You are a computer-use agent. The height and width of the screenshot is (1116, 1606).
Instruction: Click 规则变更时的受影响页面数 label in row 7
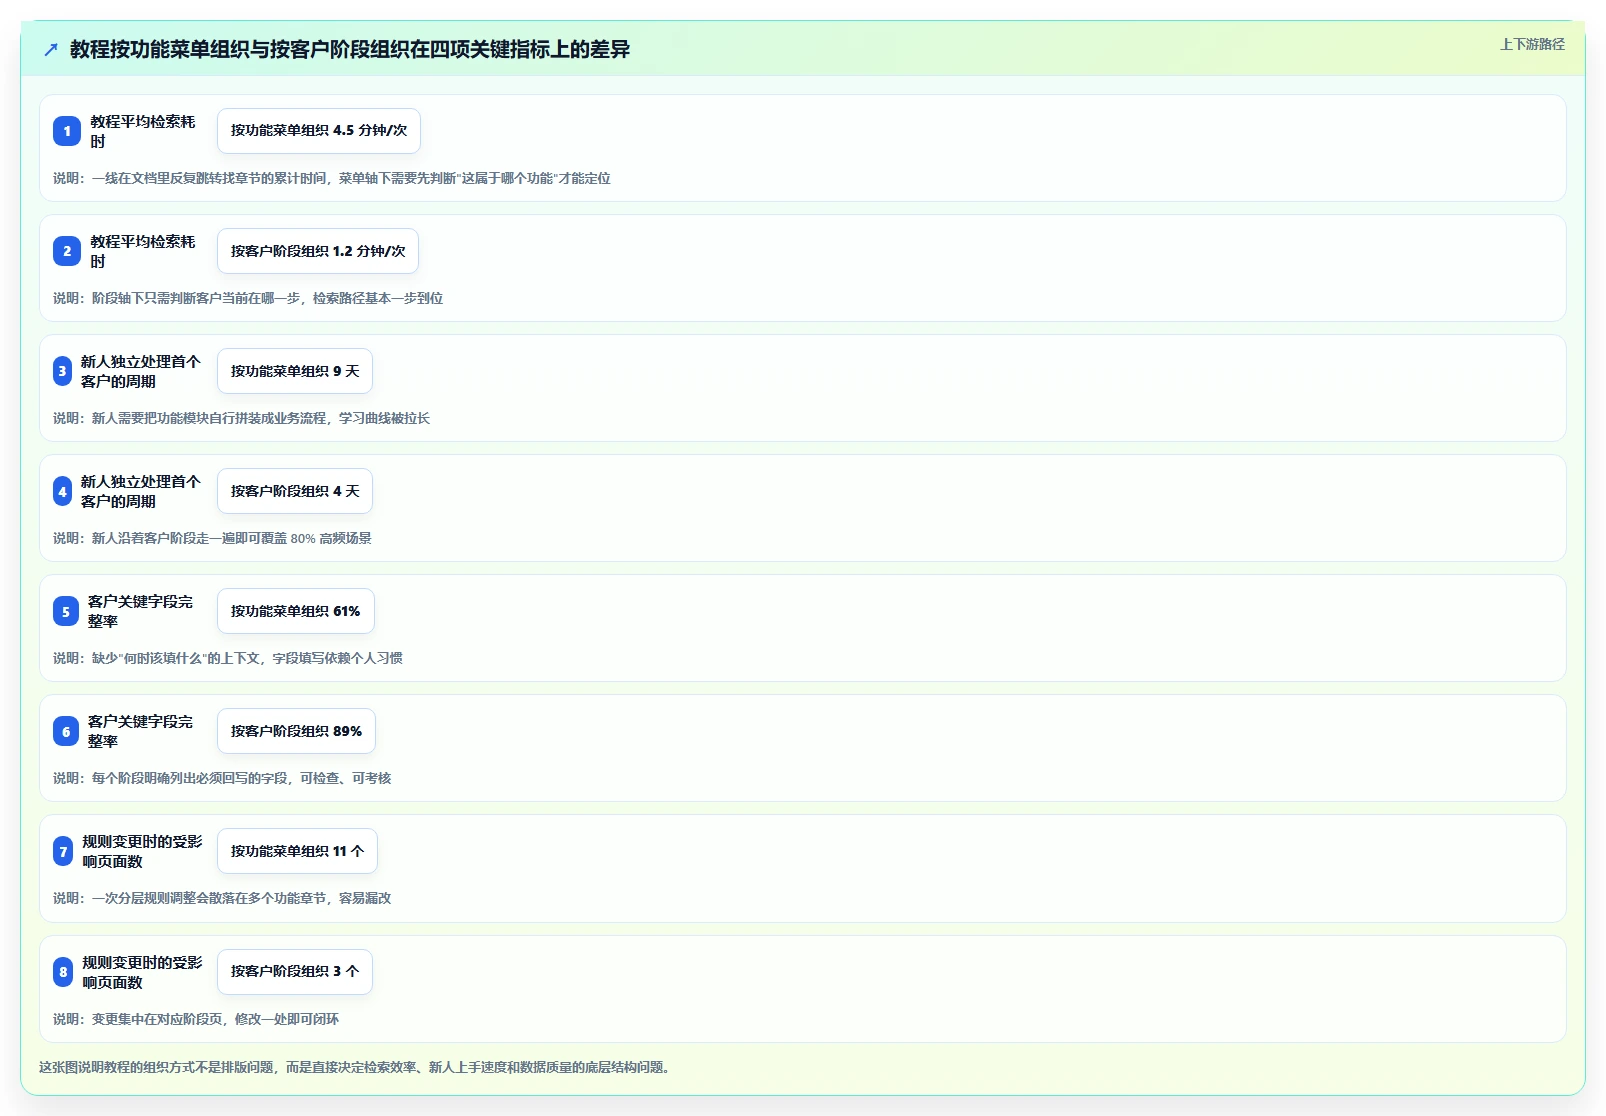[142, 851]
